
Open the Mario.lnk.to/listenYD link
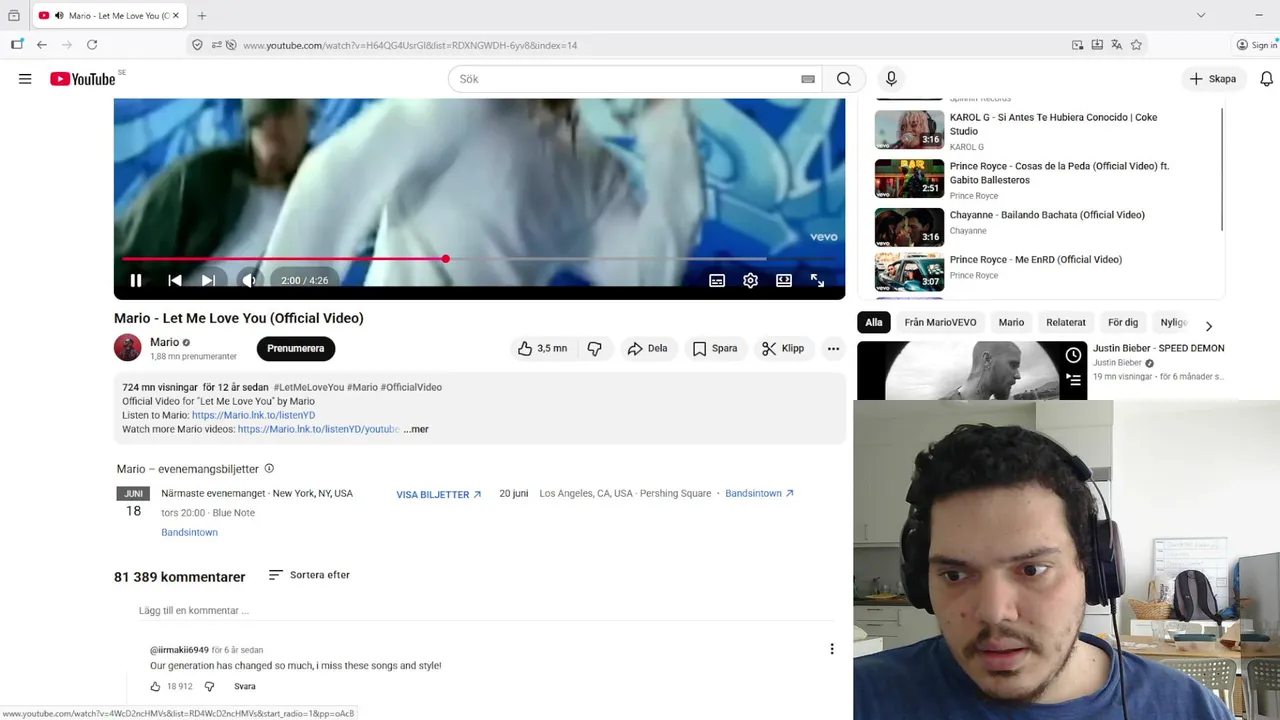253,415
